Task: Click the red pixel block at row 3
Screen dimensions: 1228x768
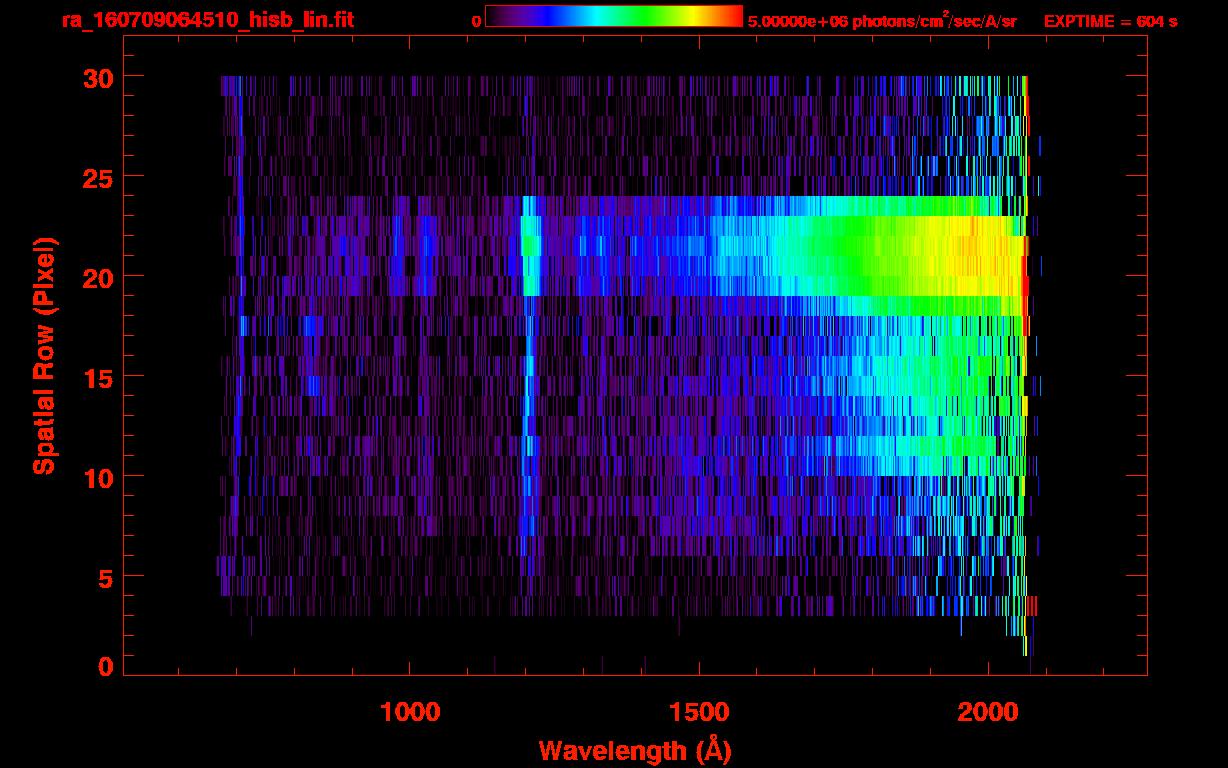Action: point(1032,606)
